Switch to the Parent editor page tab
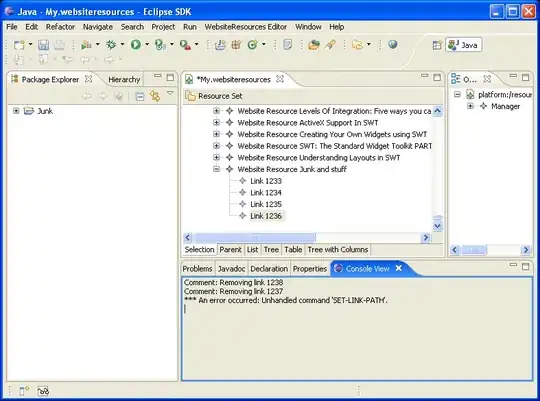540x401 pixels. [230, 249]
